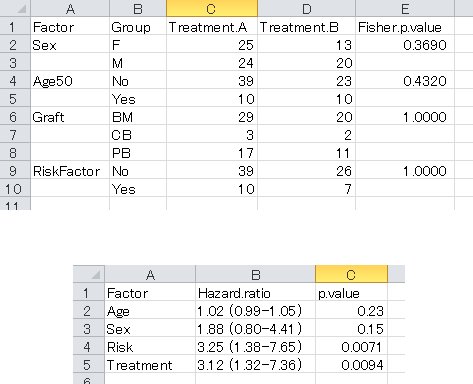
Task: Select the RiskFactor cell
Action: pyautogui.click(x=70, y=171)
